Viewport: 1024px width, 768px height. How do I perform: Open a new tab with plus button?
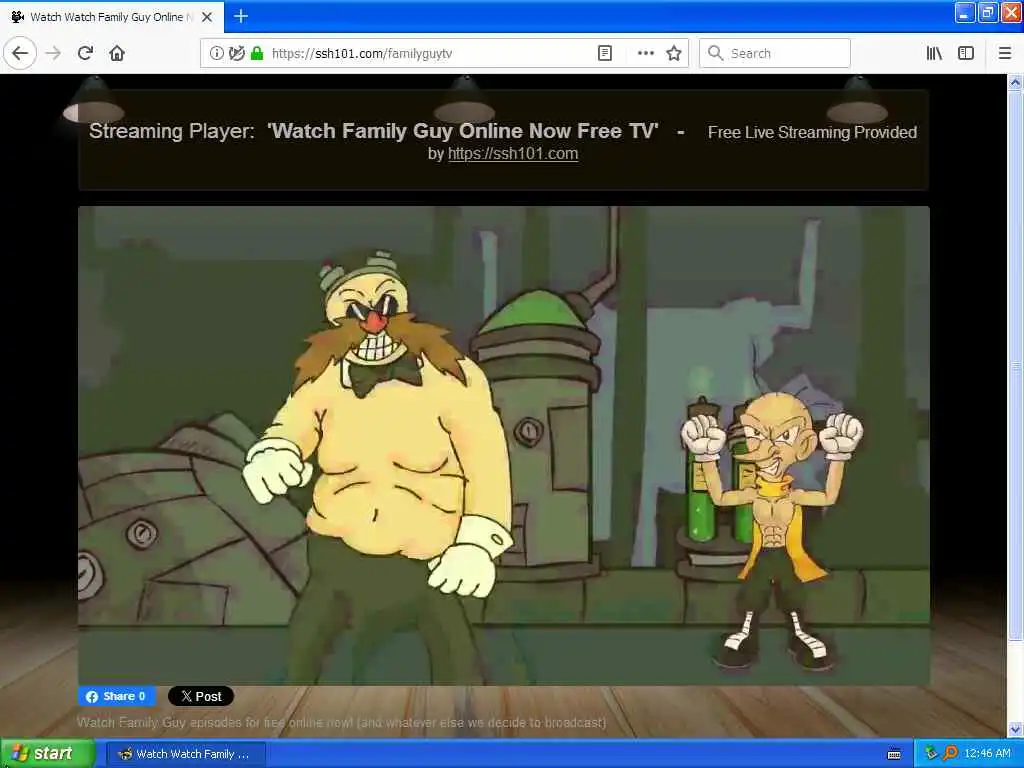(241, 16)
